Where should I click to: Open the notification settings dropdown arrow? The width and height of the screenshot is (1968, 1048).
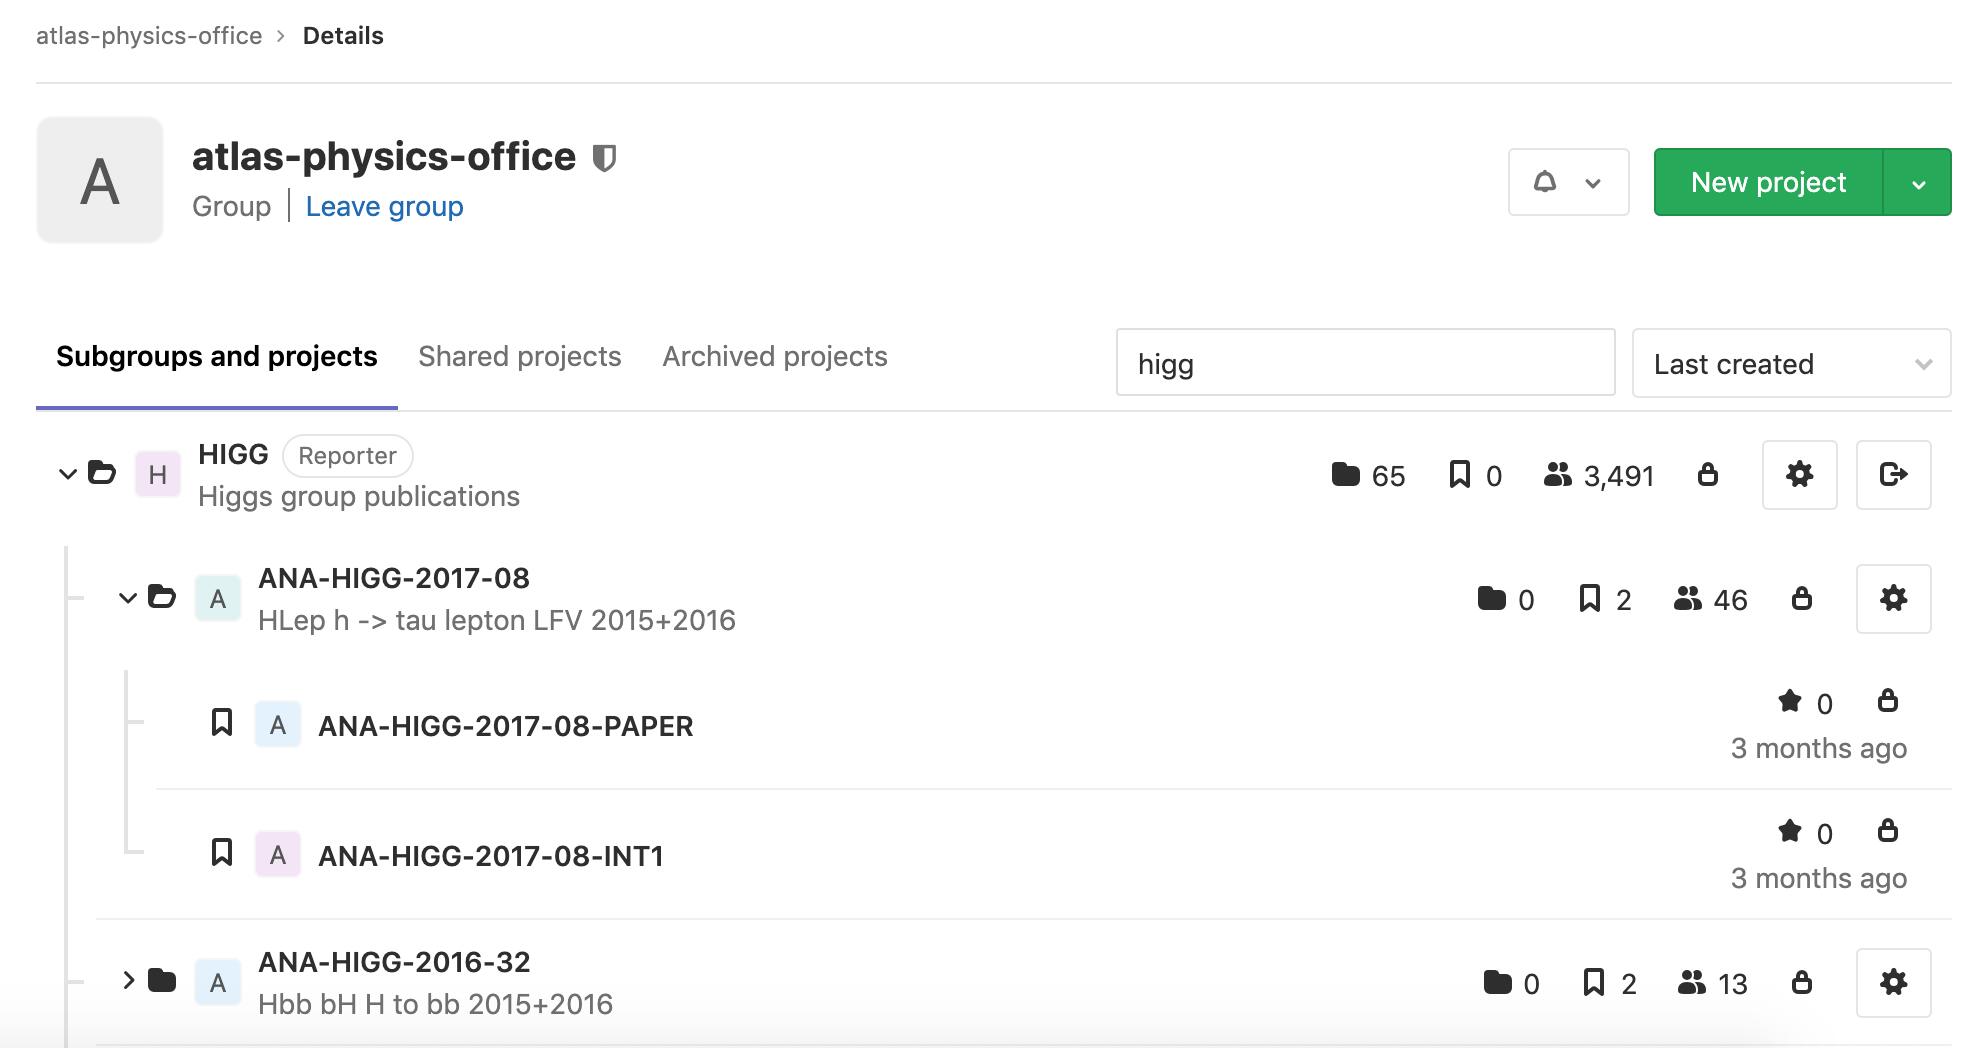pyautogui.click(x=1593, y=184)
